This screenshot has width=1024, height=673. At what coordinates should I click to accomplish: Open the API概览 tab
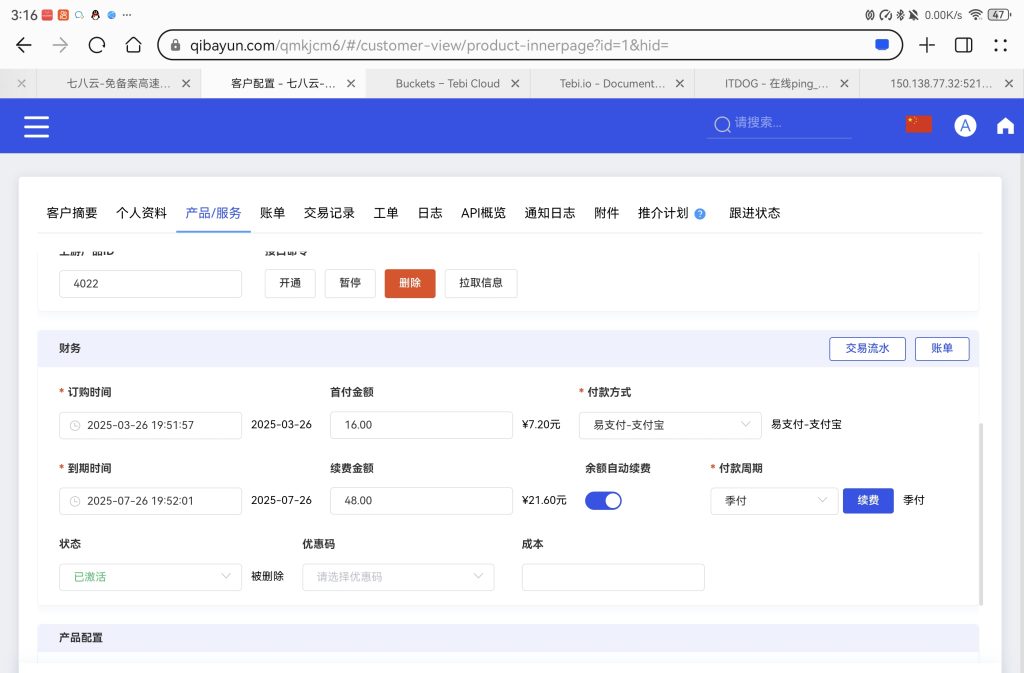483,213
